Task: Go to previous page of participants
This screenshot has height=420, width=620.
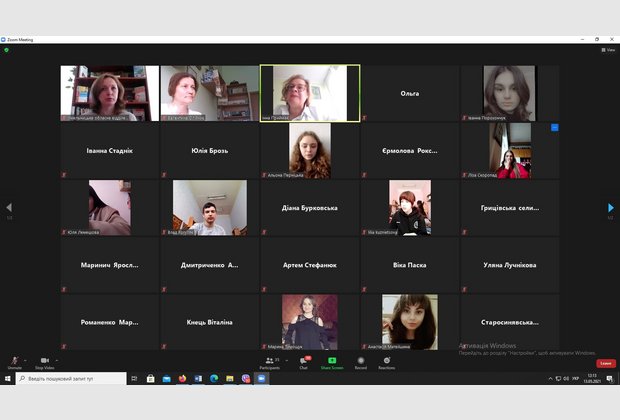Action: 9,208
